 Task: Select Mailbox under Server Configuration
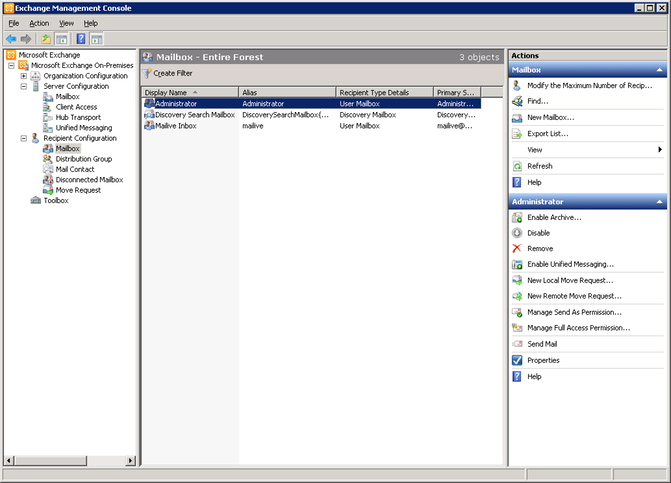coord(67,97)
